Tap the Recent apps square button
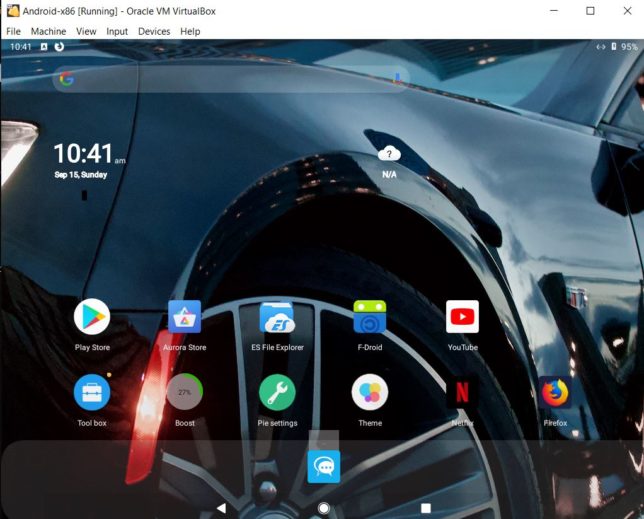Viewport: 644px width, 519px height. pyautogui.click(x=426, y=508)
